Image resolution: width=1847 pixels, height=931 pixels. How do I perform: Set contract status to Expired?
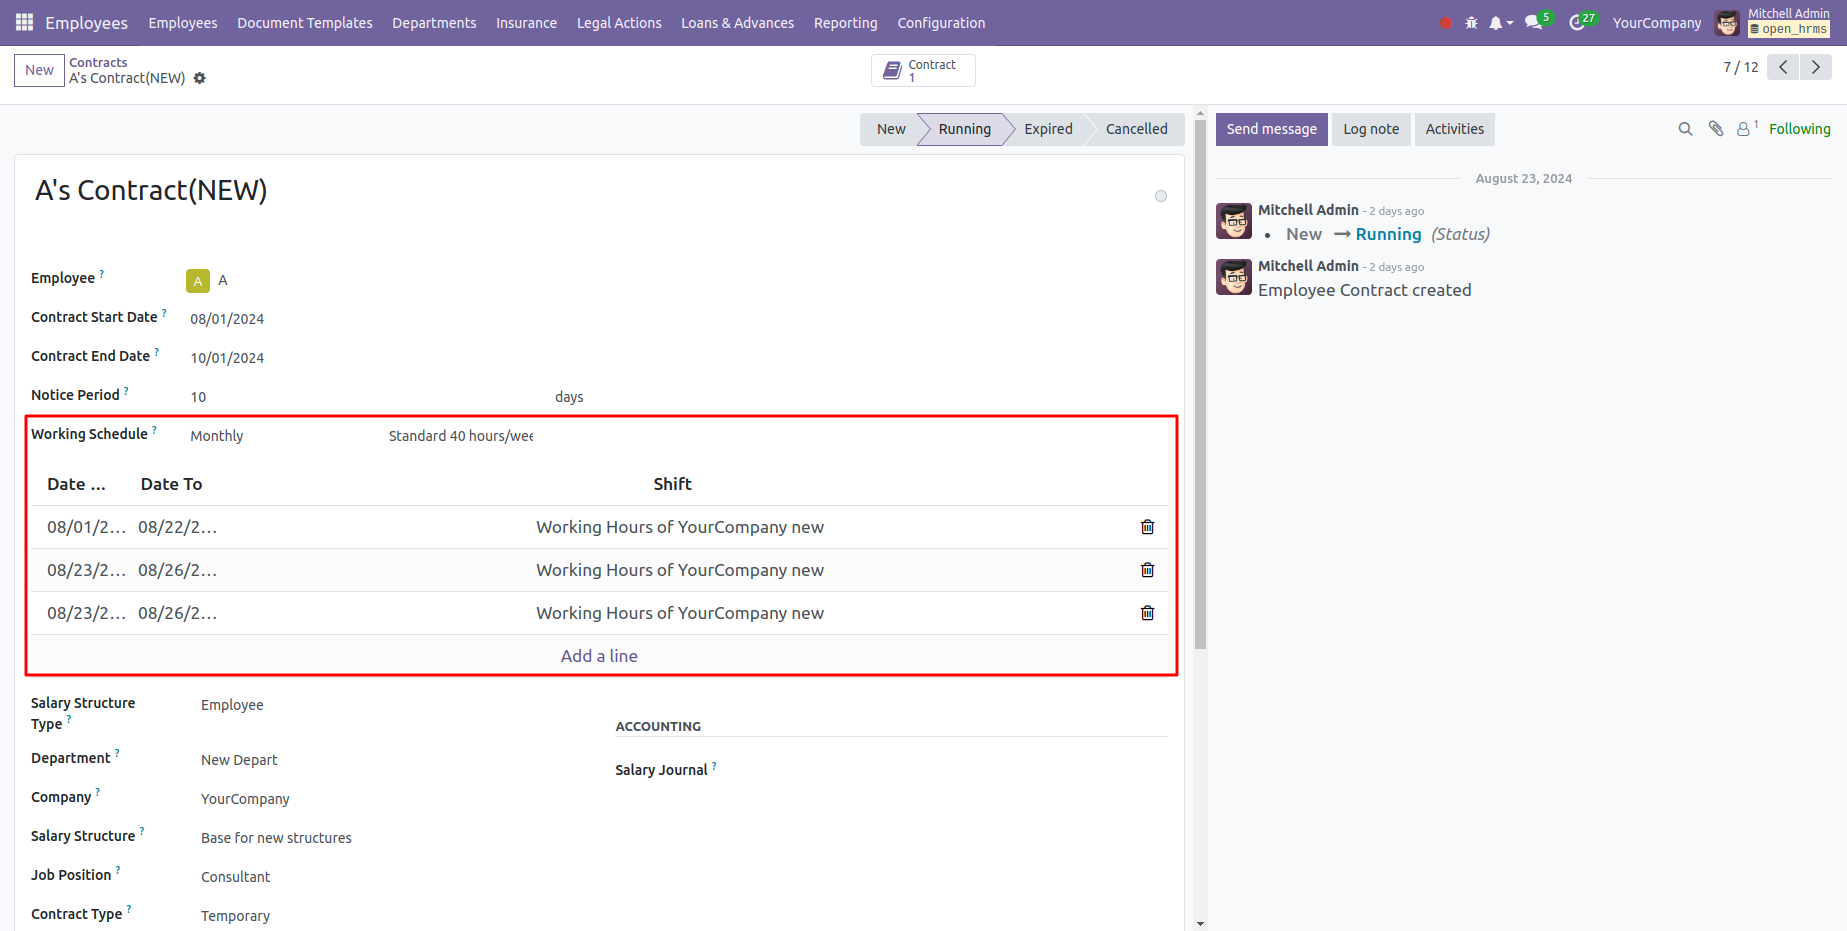coord(1047,129)
